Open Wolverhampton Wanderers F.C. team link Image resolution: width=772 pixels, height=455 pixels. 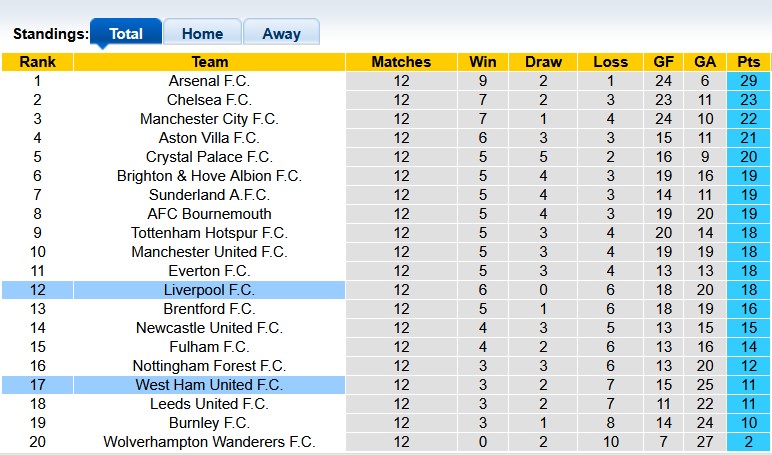click(x=209, y=442)
